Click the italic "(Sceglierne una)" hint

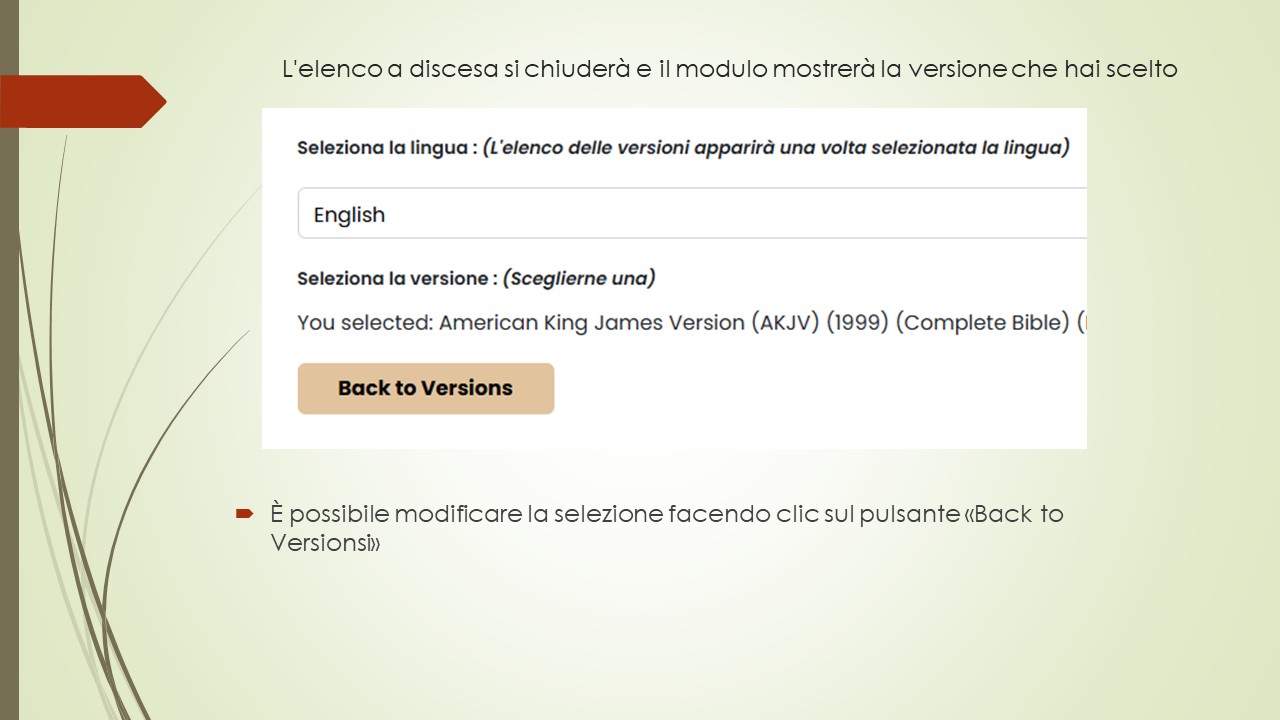point(579,278)
